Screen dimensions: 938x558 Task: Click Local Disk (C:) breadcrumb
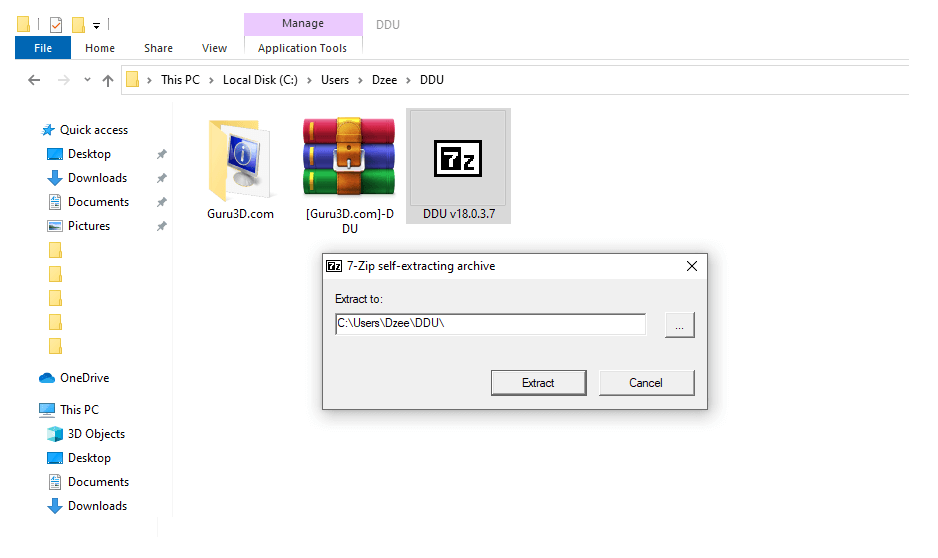pos(260,80)
